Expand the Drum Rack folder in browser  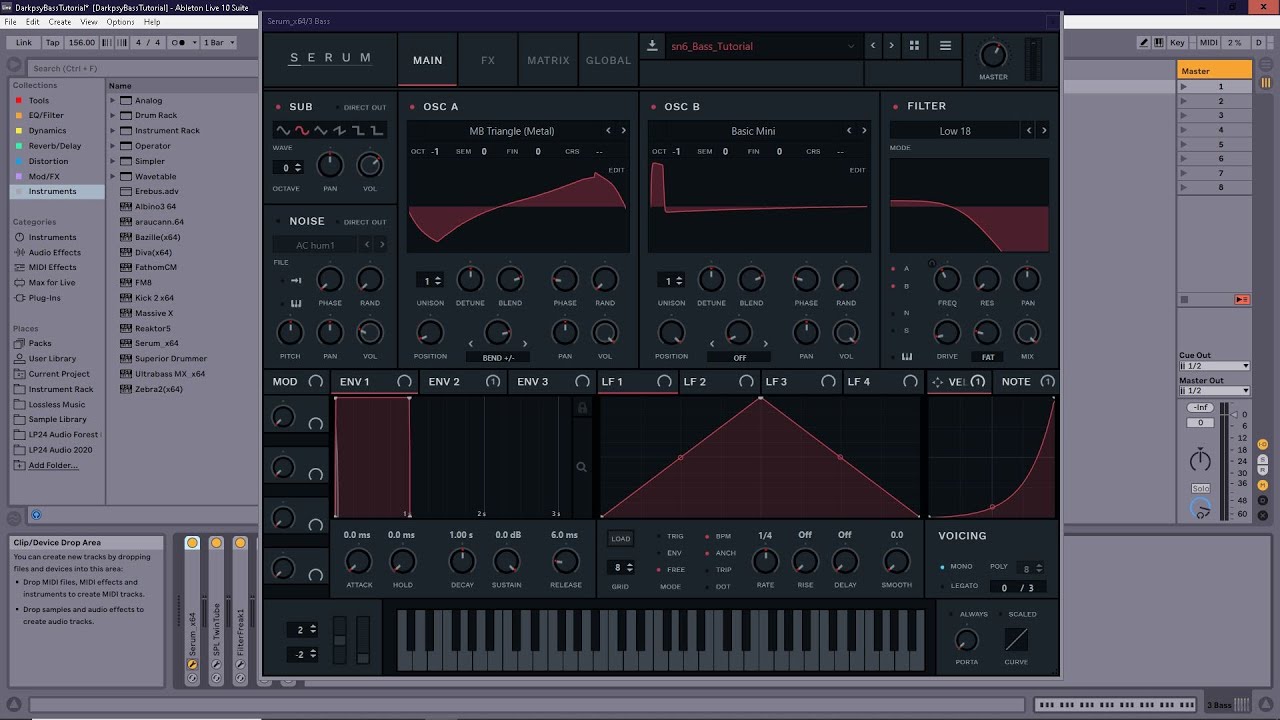click(x=113, y=115)
